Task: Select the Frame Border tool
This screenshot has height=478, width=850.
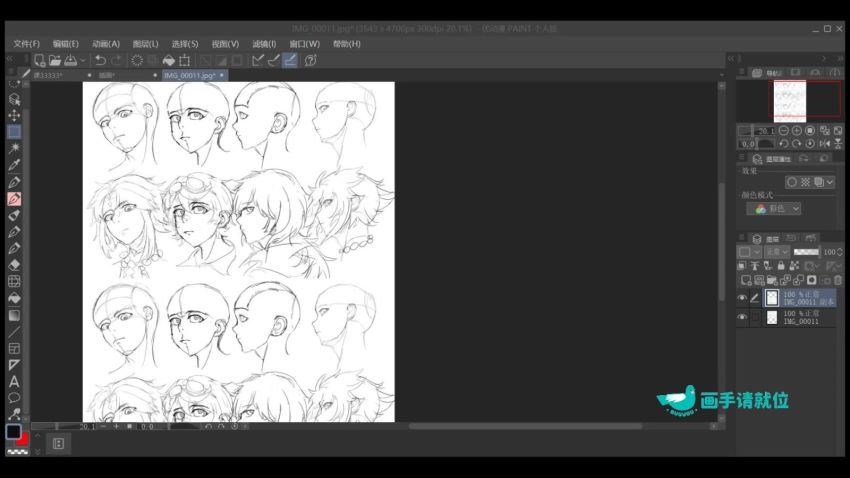Action: pyautogui.click(x=14, y=348)
